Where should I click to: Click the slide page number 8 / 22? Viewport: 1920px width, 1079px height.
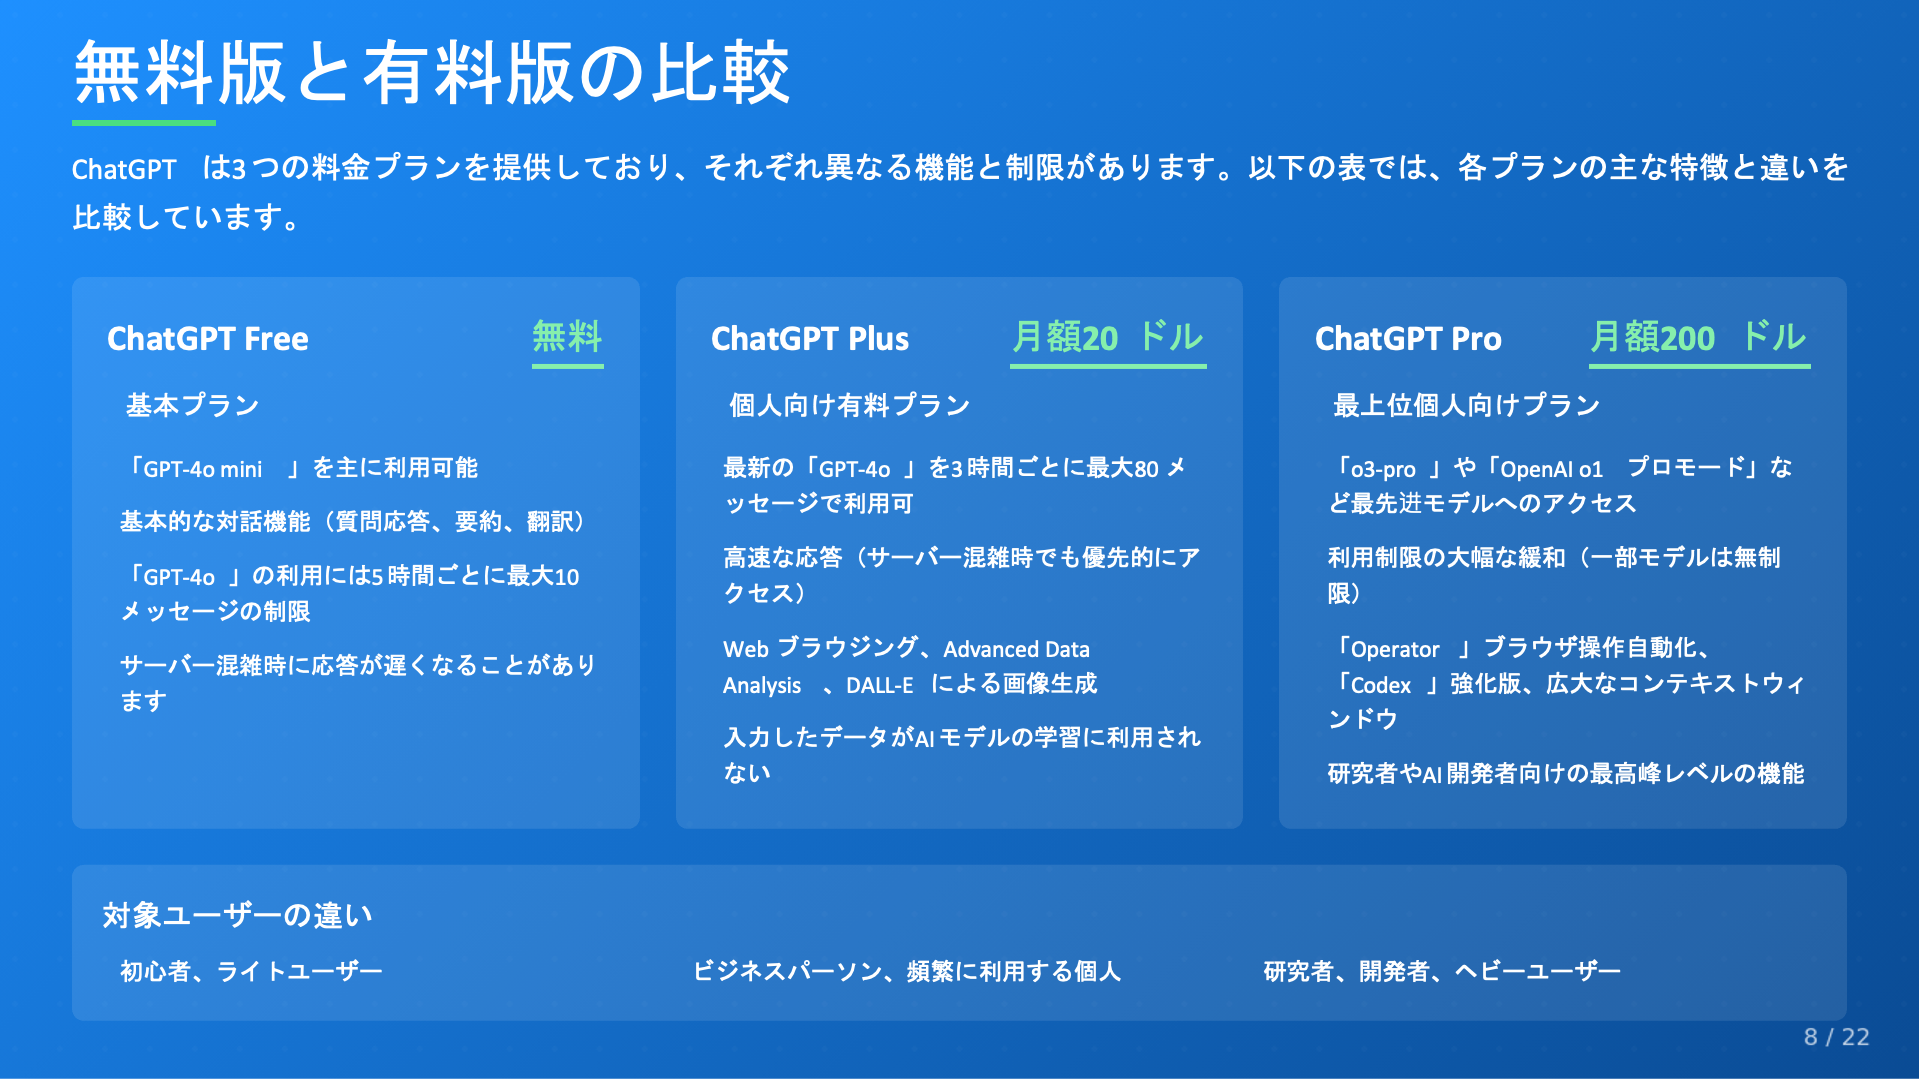pyautogui.click(x=1836, y=1037)
